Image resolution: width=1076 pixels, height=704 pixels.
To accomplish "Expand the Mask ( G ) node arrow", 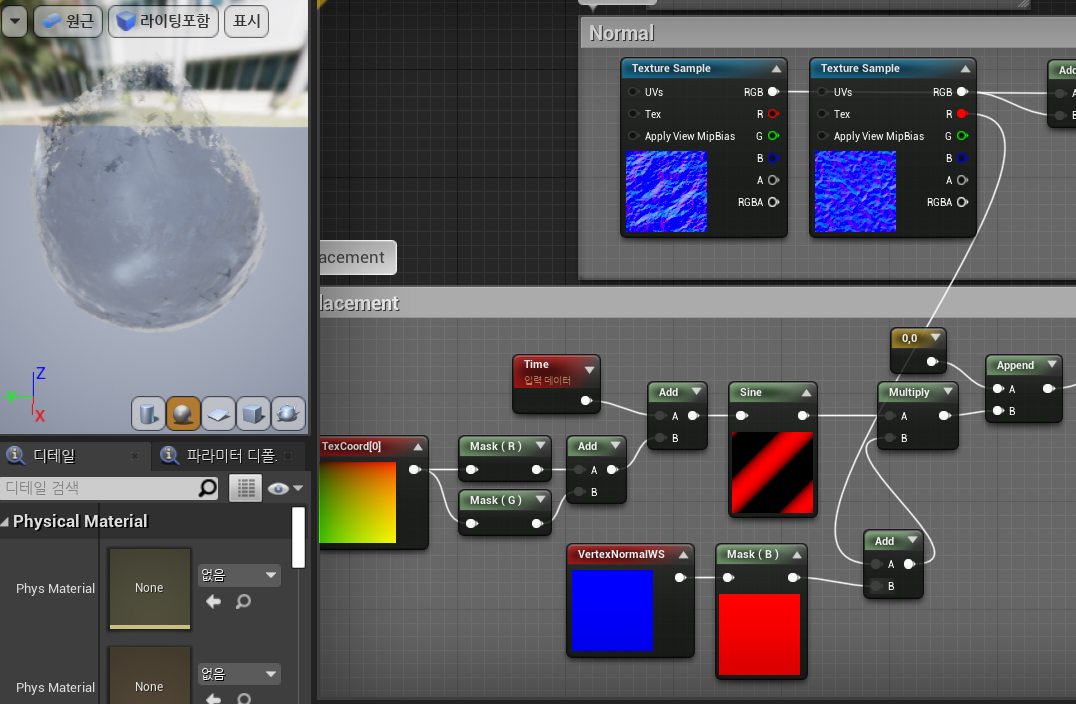I will tap(541, 500).
